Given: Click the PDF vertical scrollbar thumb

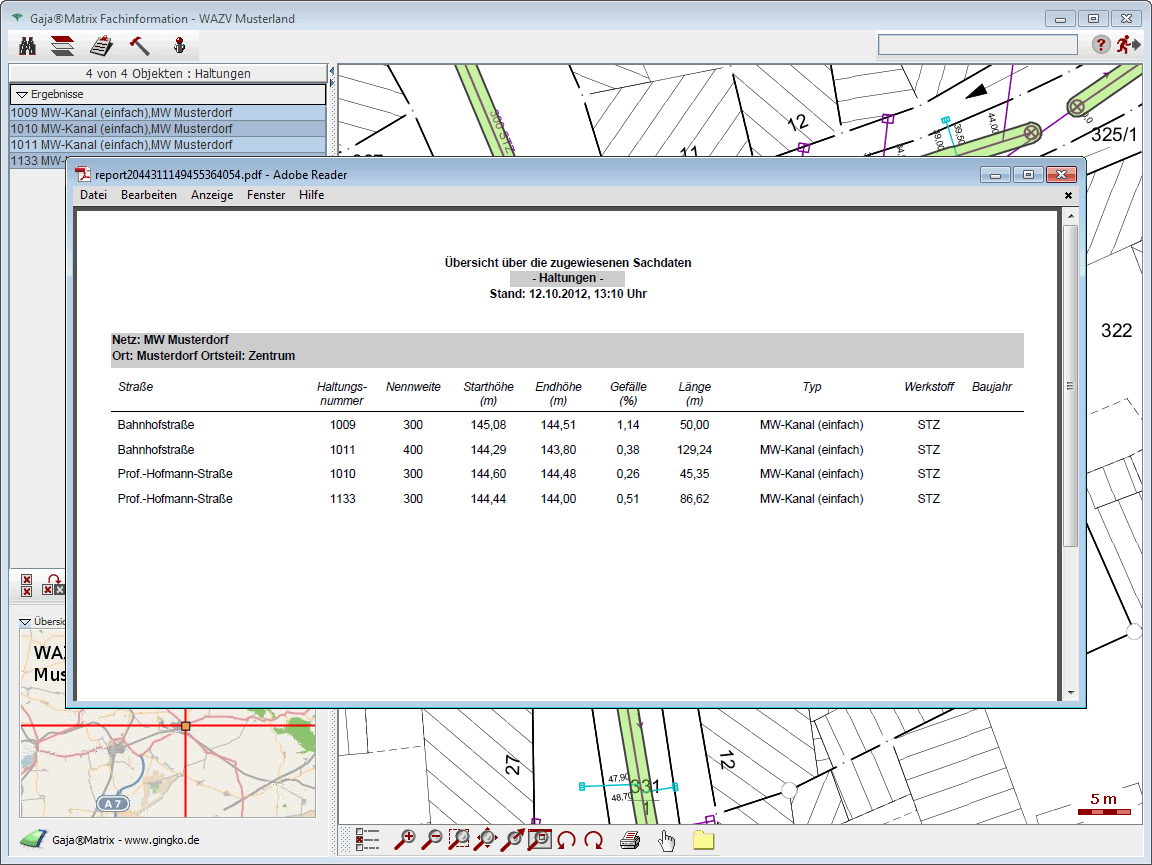Looking at the screenshot, I should [x=1070, y=385].
